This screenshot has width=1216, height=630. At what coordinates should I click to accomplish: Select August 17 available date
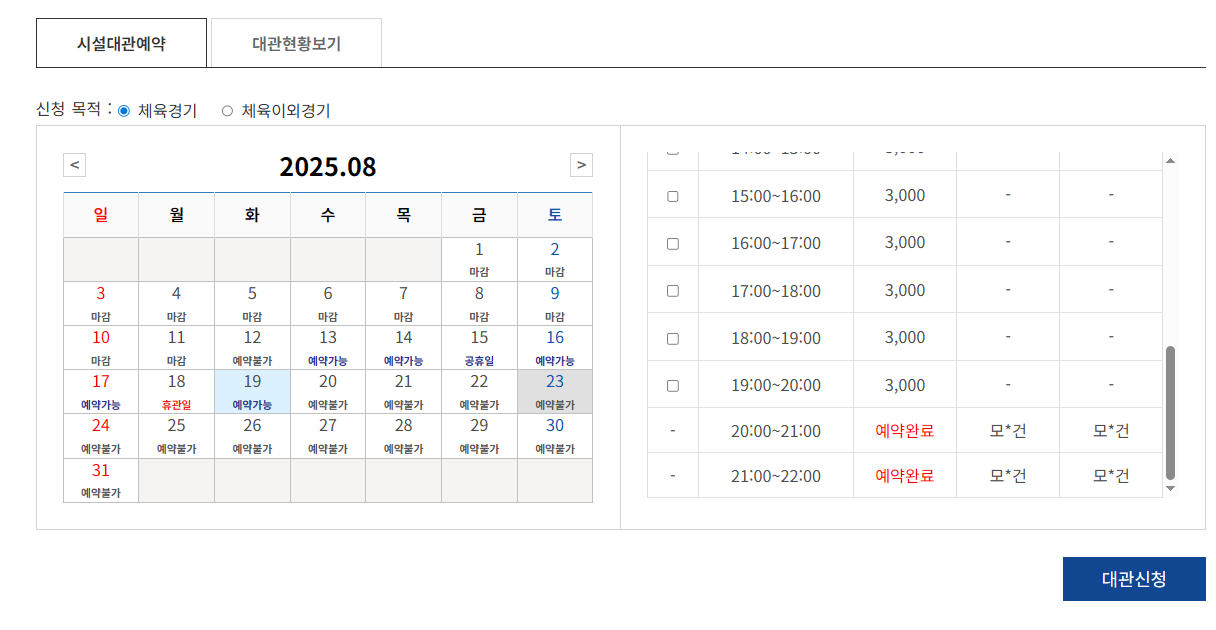101,391
